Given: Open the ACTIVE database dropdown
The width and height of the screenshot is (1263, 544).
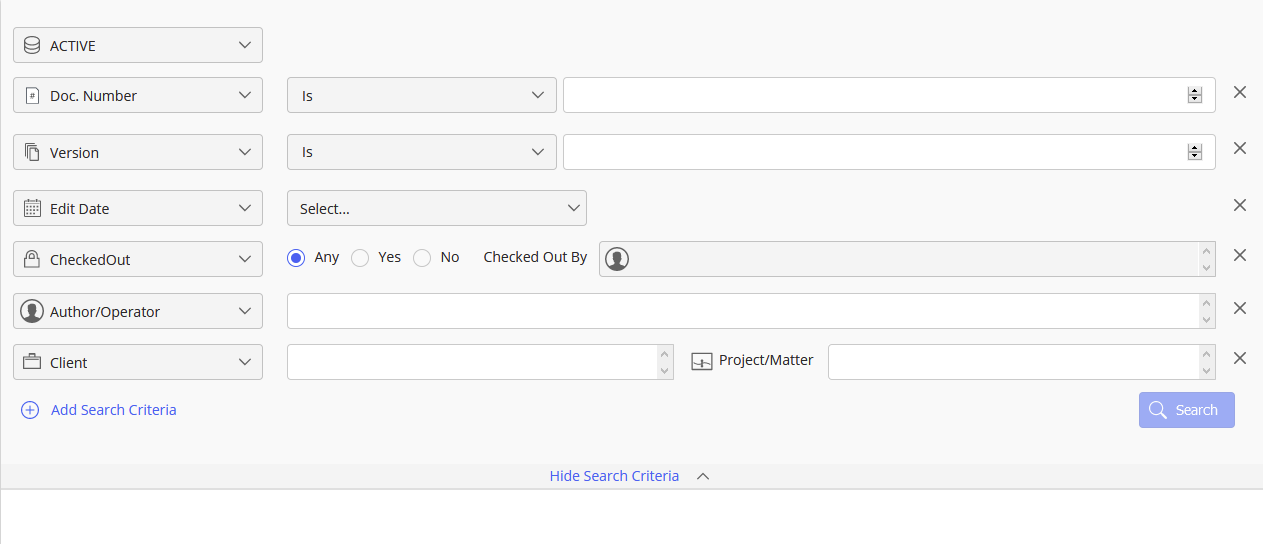Looking at the screenshot, I should [138, 45].
